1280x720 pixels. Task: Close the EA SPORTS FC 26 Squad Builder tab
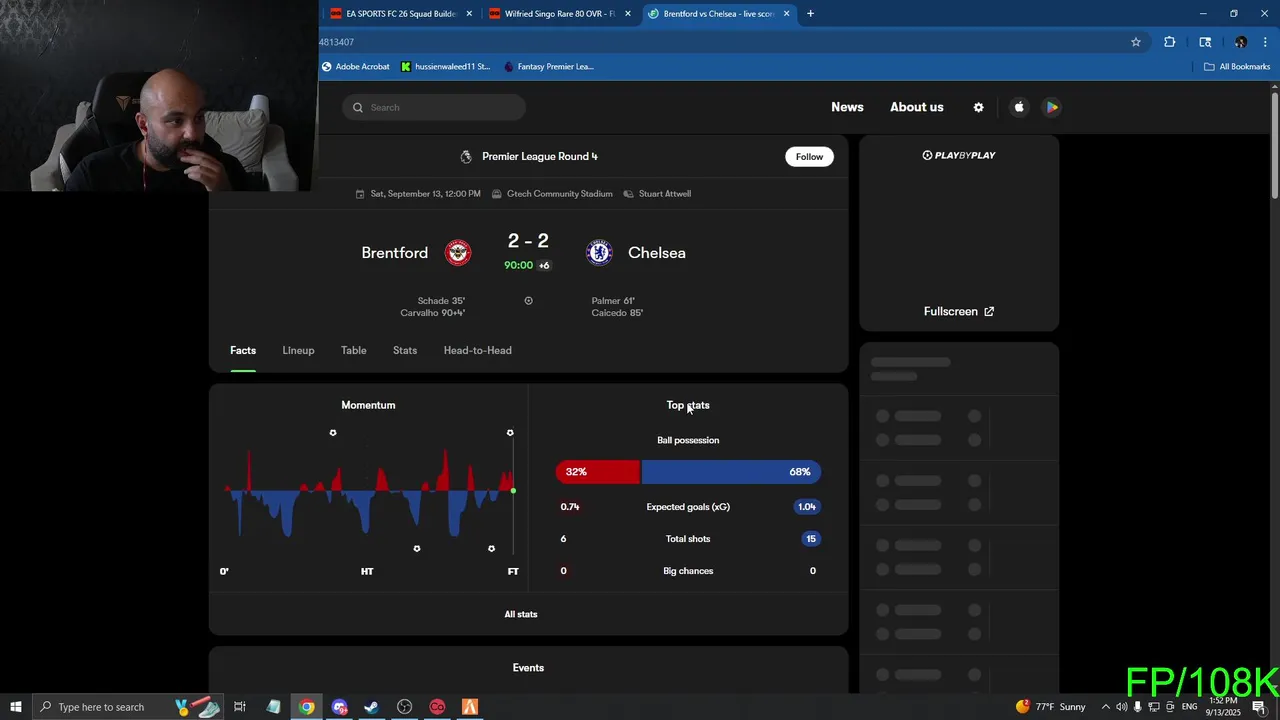point(469,14)
